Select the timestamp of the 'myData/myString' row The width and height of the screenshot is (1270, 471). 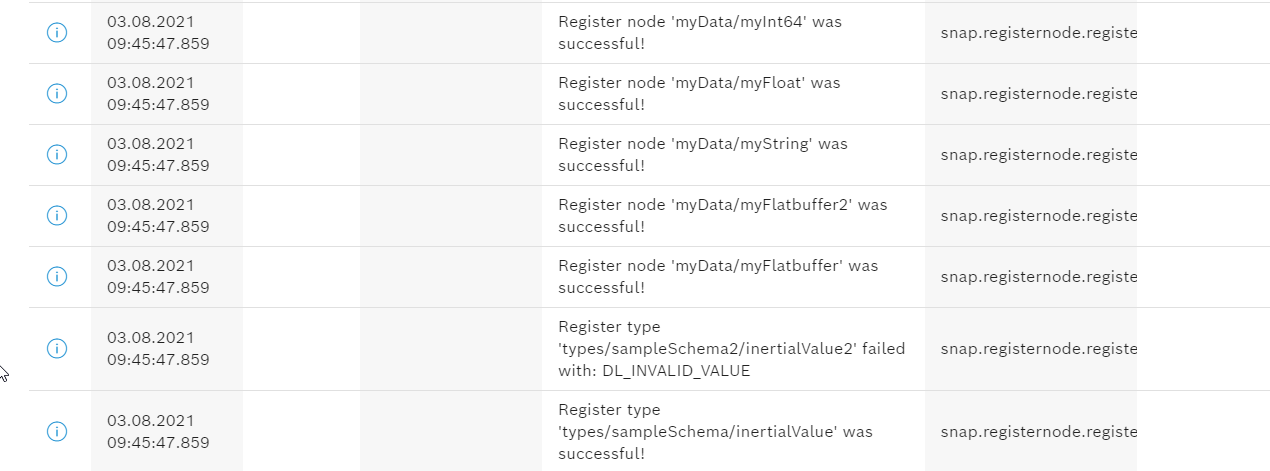click(158, 154)
